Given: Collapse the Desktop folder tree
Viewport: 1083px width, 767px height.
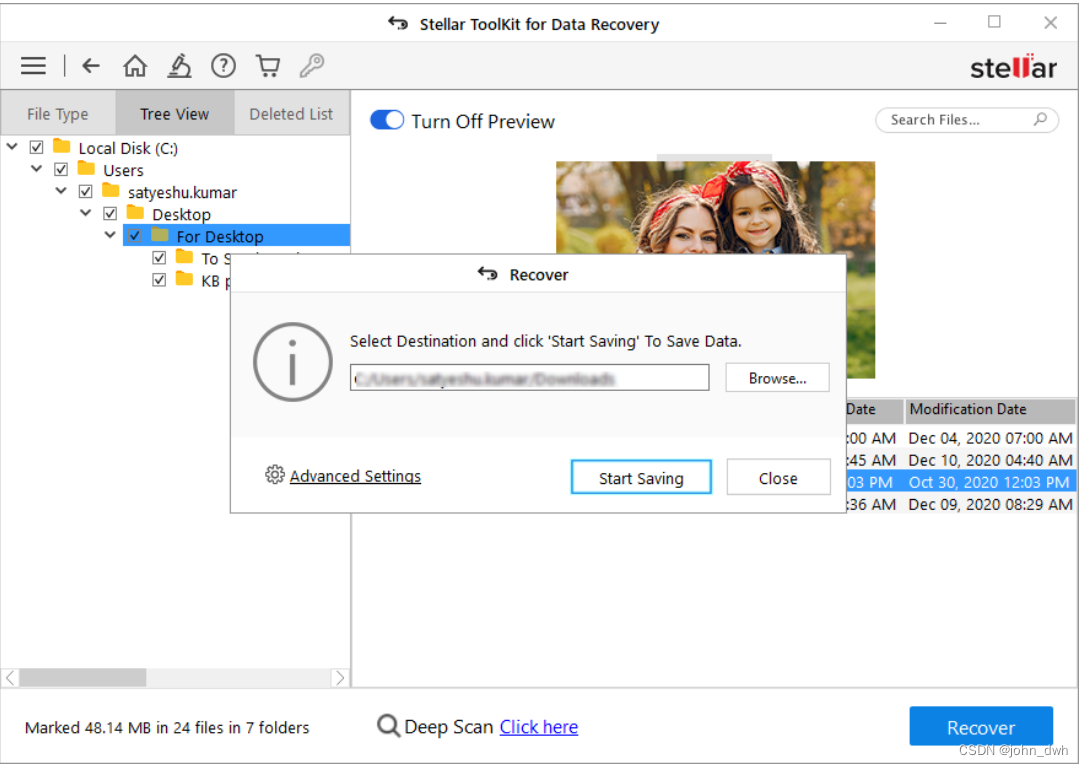Looking at the screenshot, I should click(x=85, y=213).
